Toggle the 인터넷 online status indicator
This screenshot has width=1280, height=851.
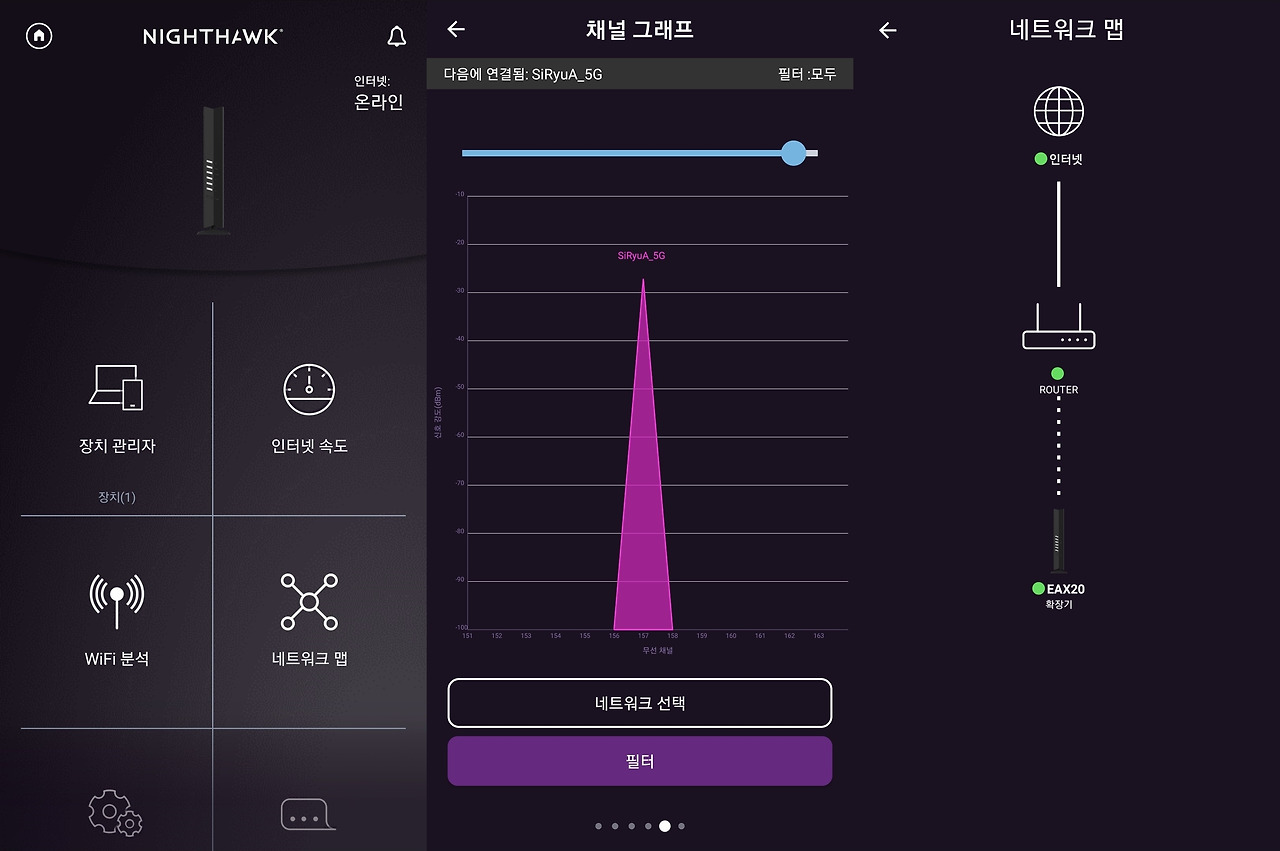tap(1039, 157)
